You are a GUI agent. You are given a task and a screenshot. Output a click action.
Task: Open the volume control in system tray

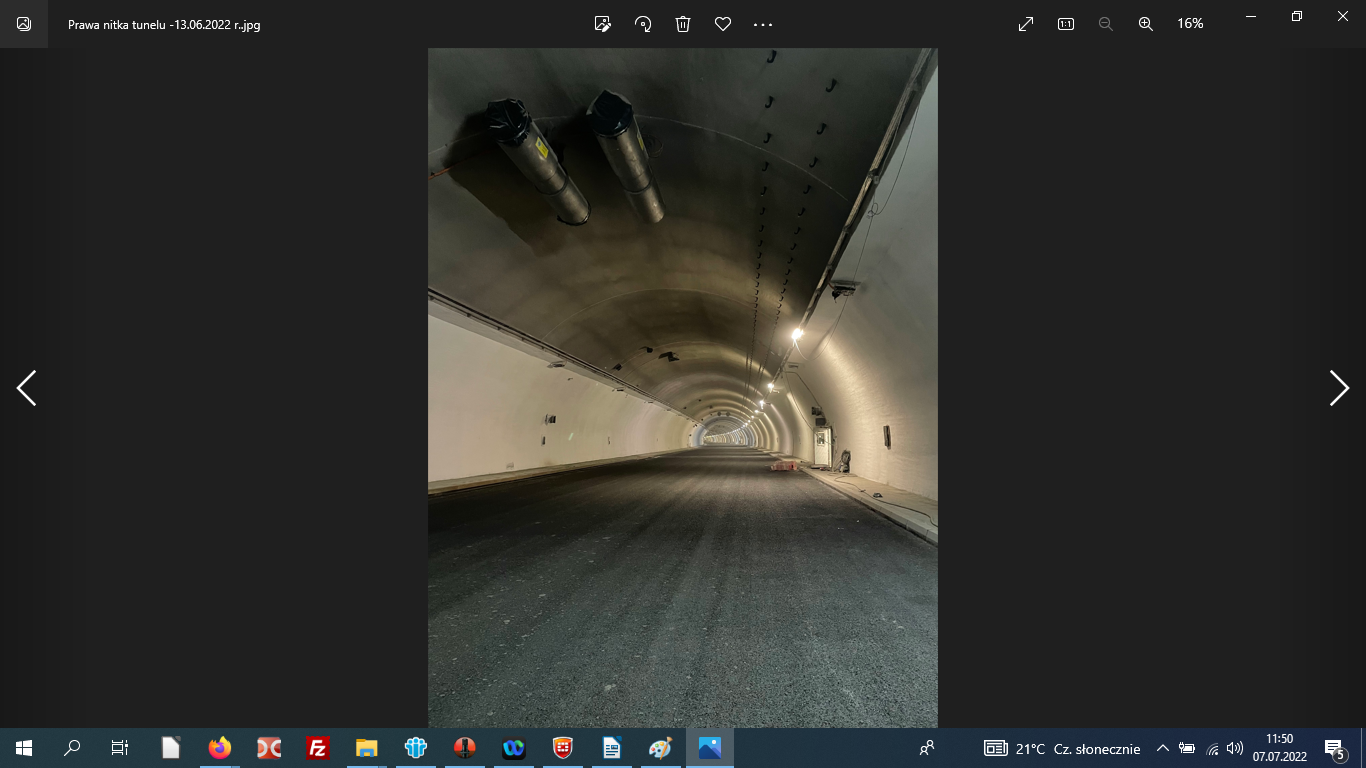tap(1235, 748)
